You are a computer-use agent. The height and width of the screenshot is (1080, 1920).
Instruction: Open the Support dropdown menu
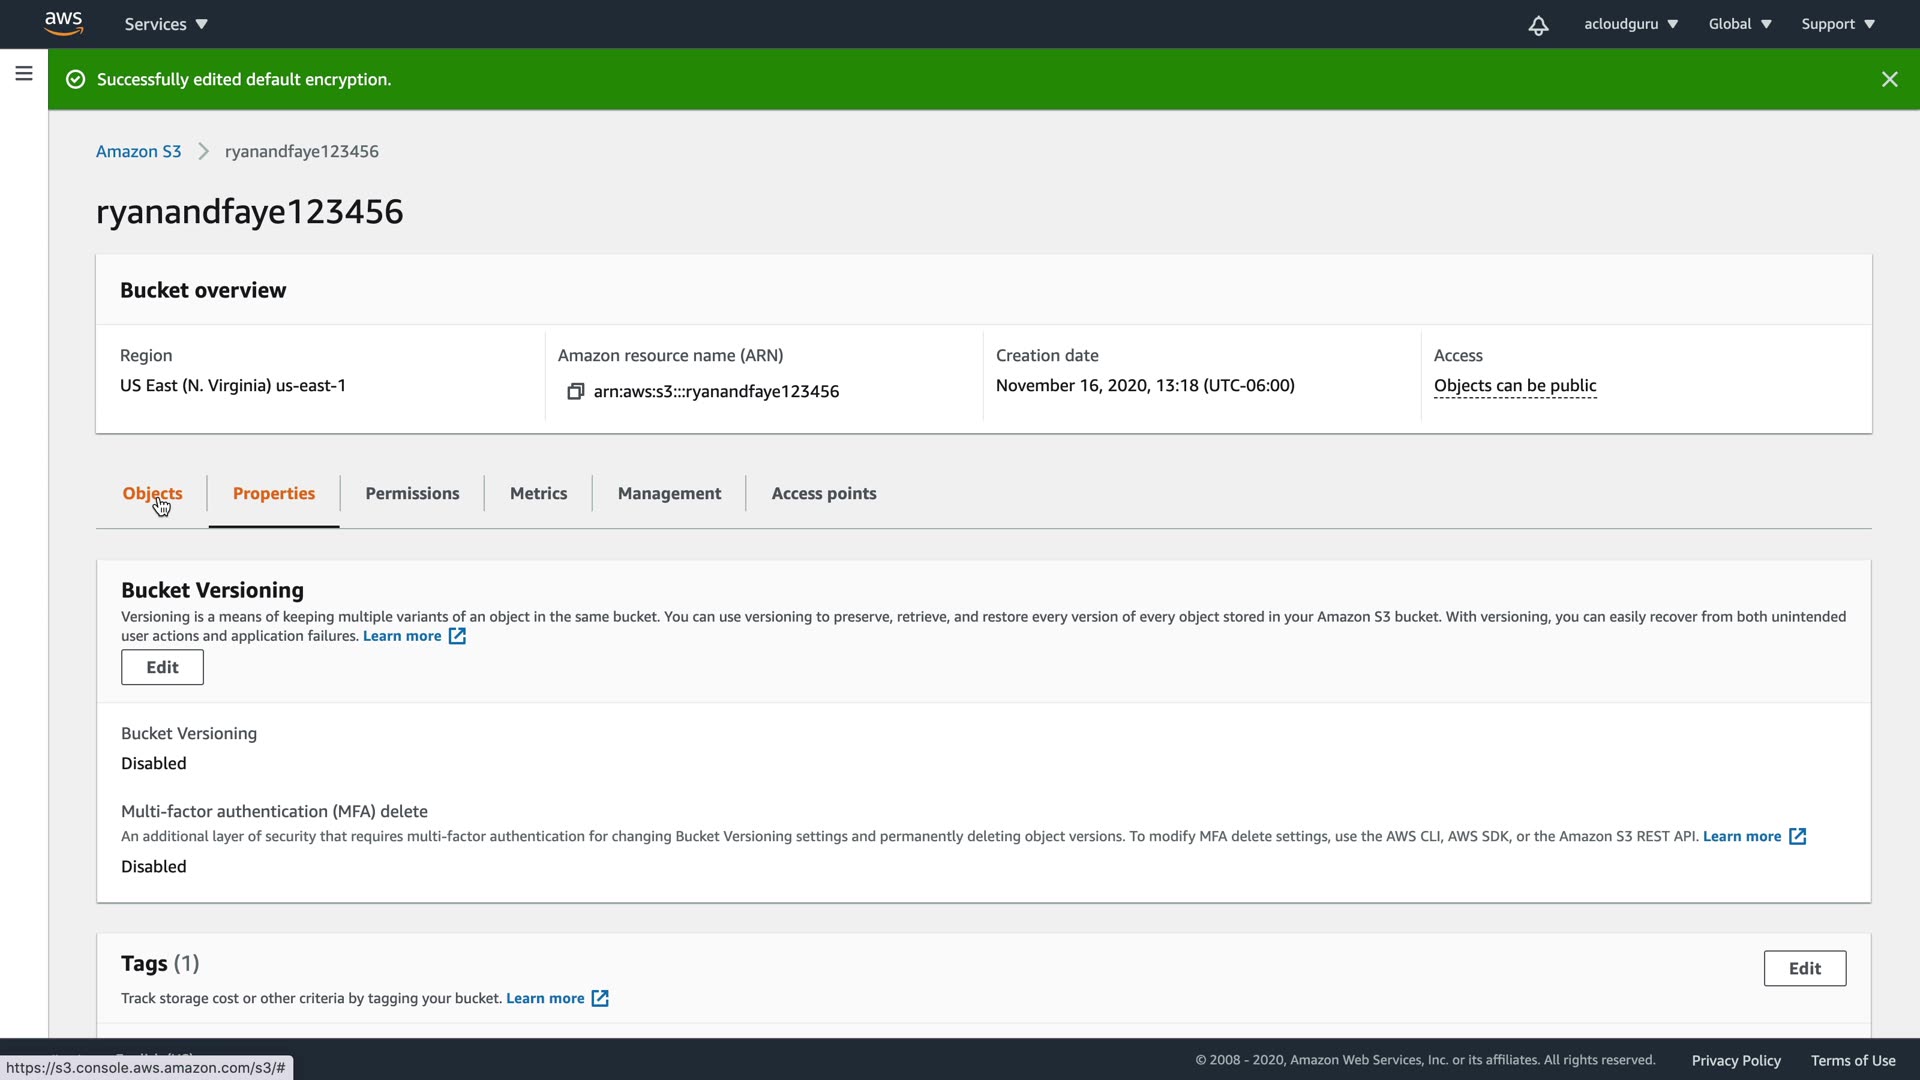coord(1837,24)
